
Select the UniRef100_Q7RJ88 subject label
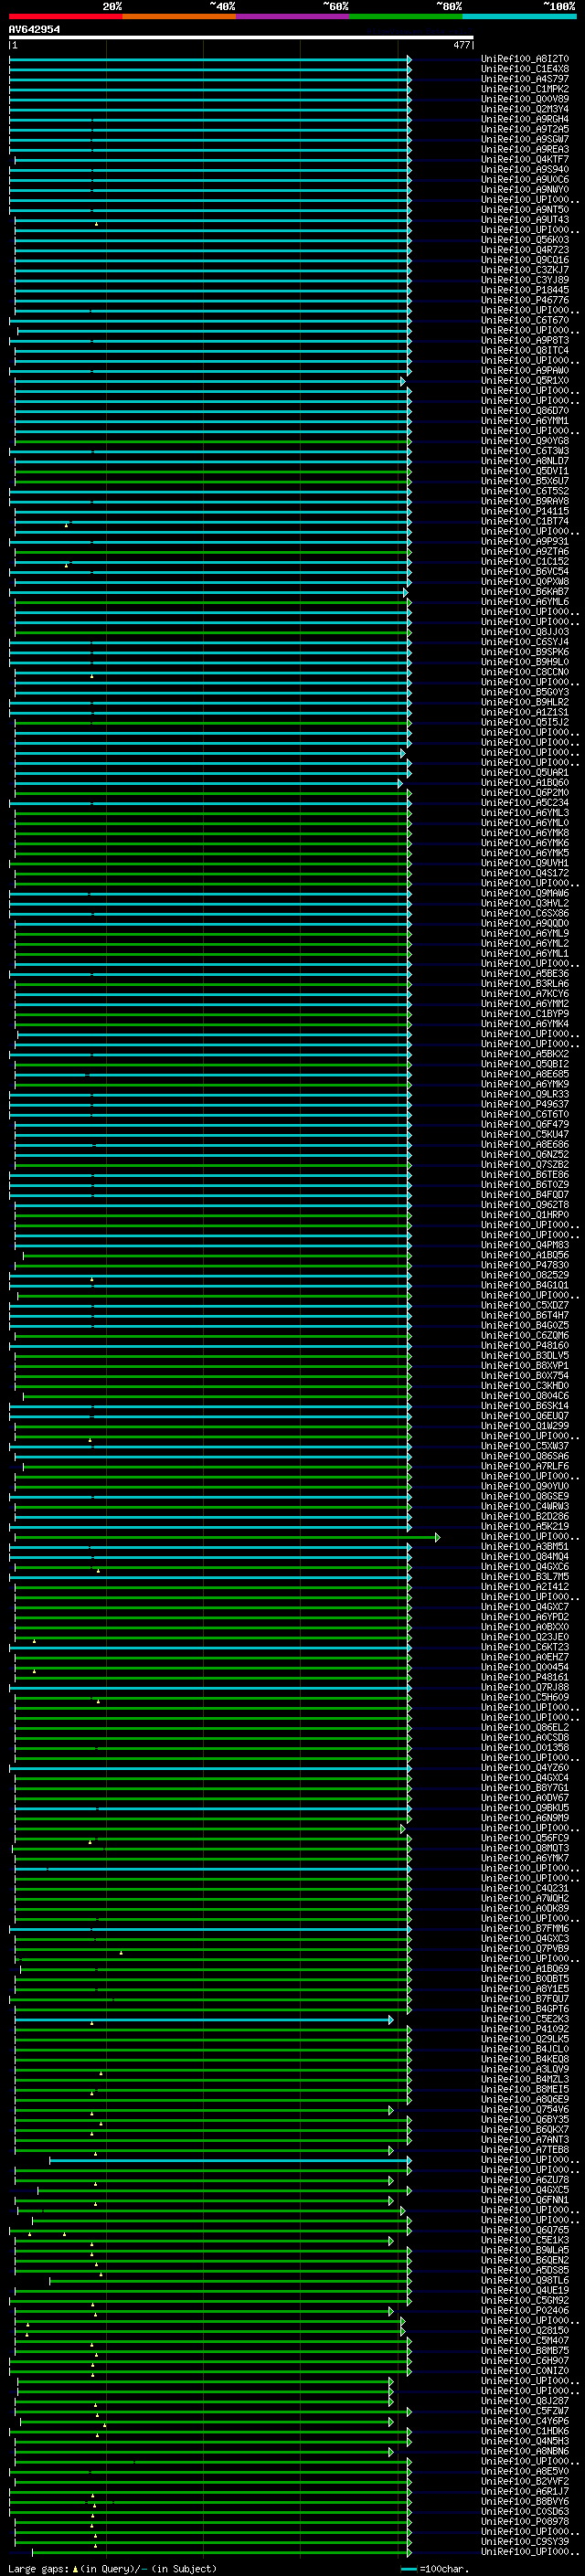pyautogui.click(x=524, y=1687)
